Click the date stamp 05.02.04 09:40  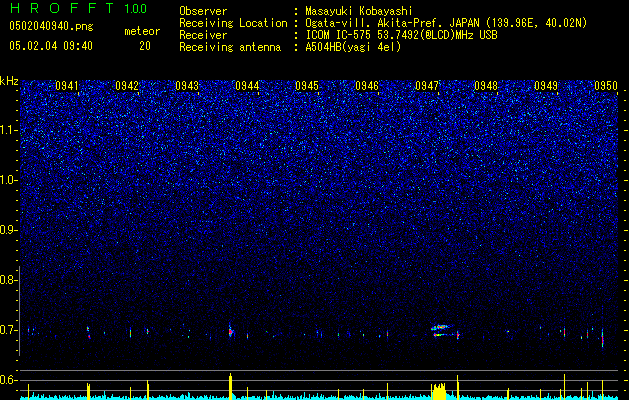tap(51, 46)
